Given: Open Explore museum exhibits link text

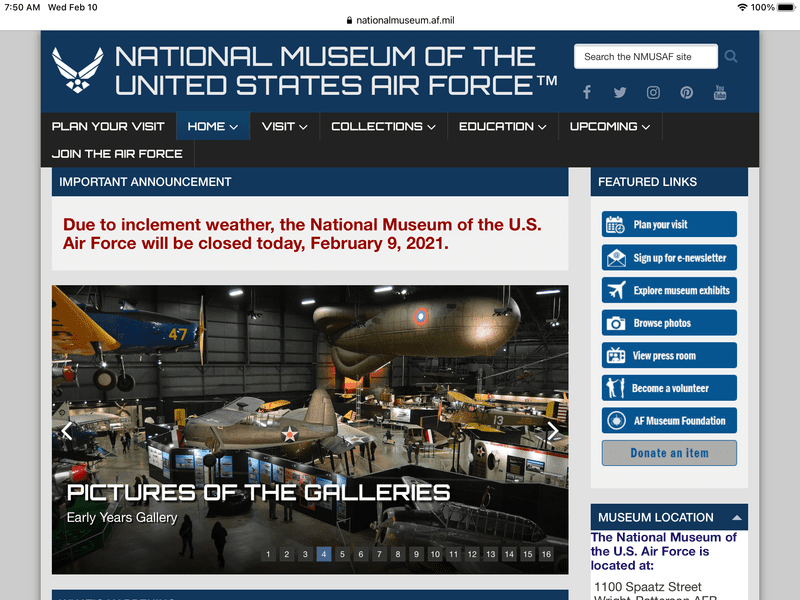Looking at the screenshot, I should click(682, 290).
